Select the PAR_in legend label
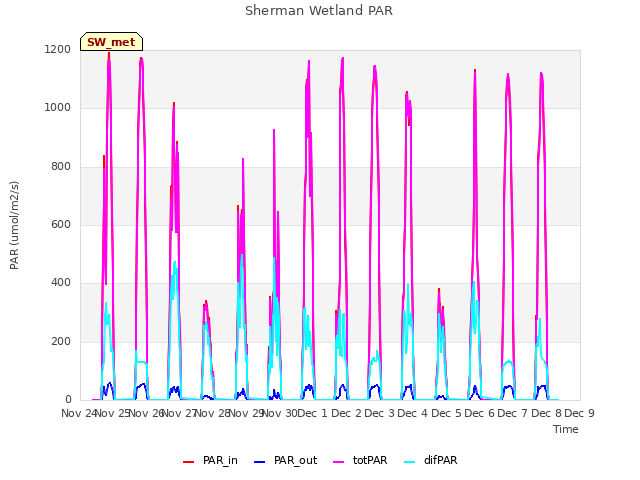Viewport: 640px width, 480px height. point(220,460)
